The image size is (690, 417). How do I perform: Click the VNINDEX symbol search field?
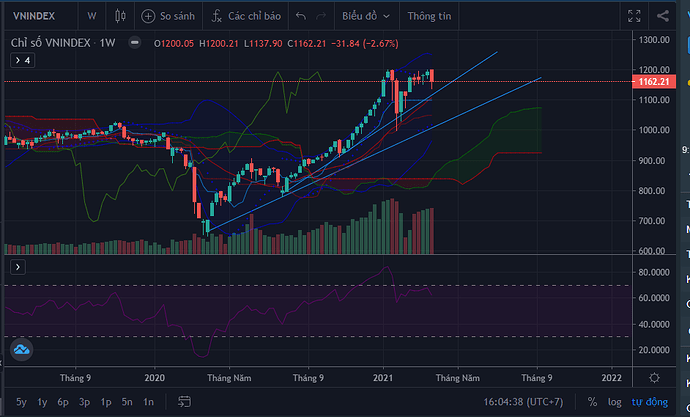(x=37, y=16)
